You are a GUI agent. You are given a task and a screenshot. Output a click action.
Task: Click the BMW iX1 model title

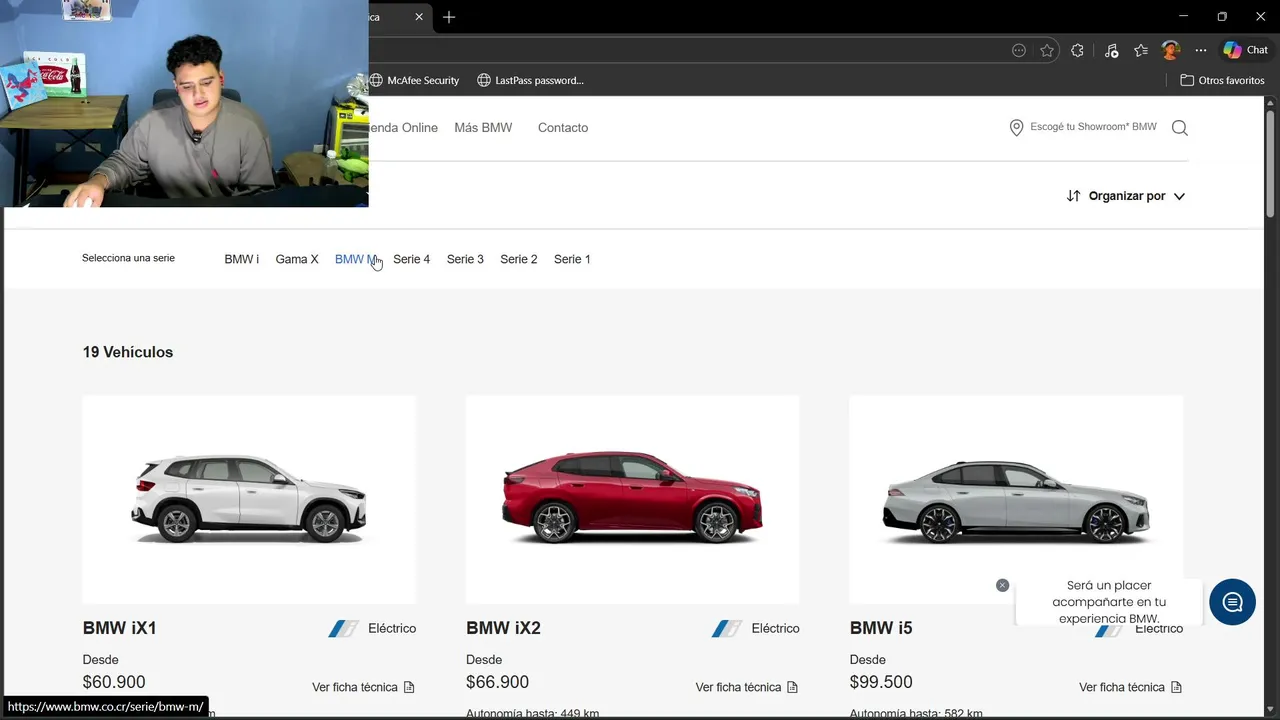point(120,628)
